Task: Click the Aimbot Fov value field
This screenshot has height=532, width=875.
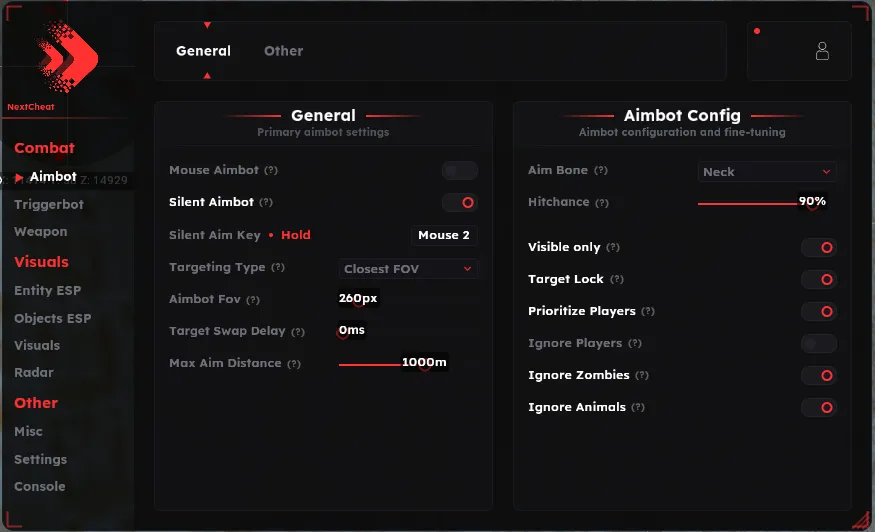Action: [358, 298]
